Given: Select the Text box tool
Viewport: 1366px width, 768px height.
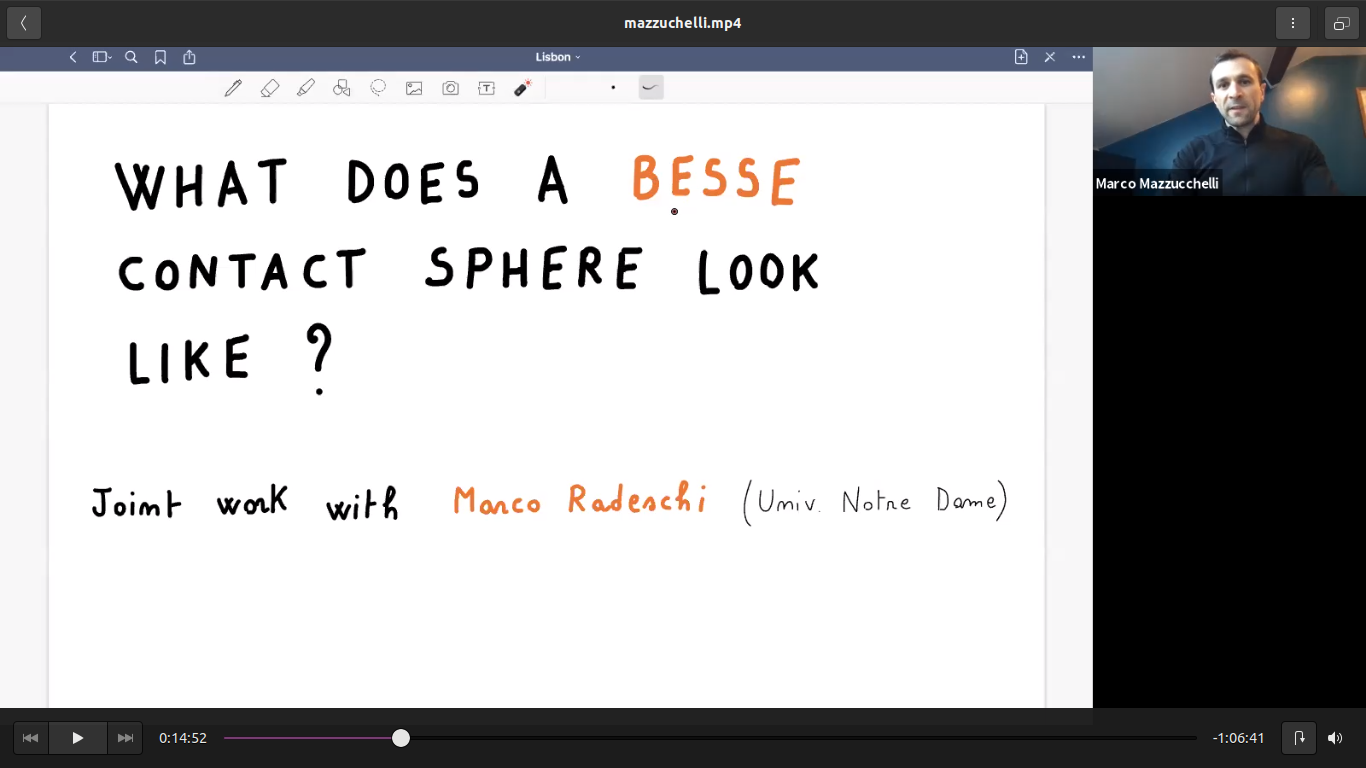Looking at the screenshot, I should pyautogui.click(x=486, y=88).
